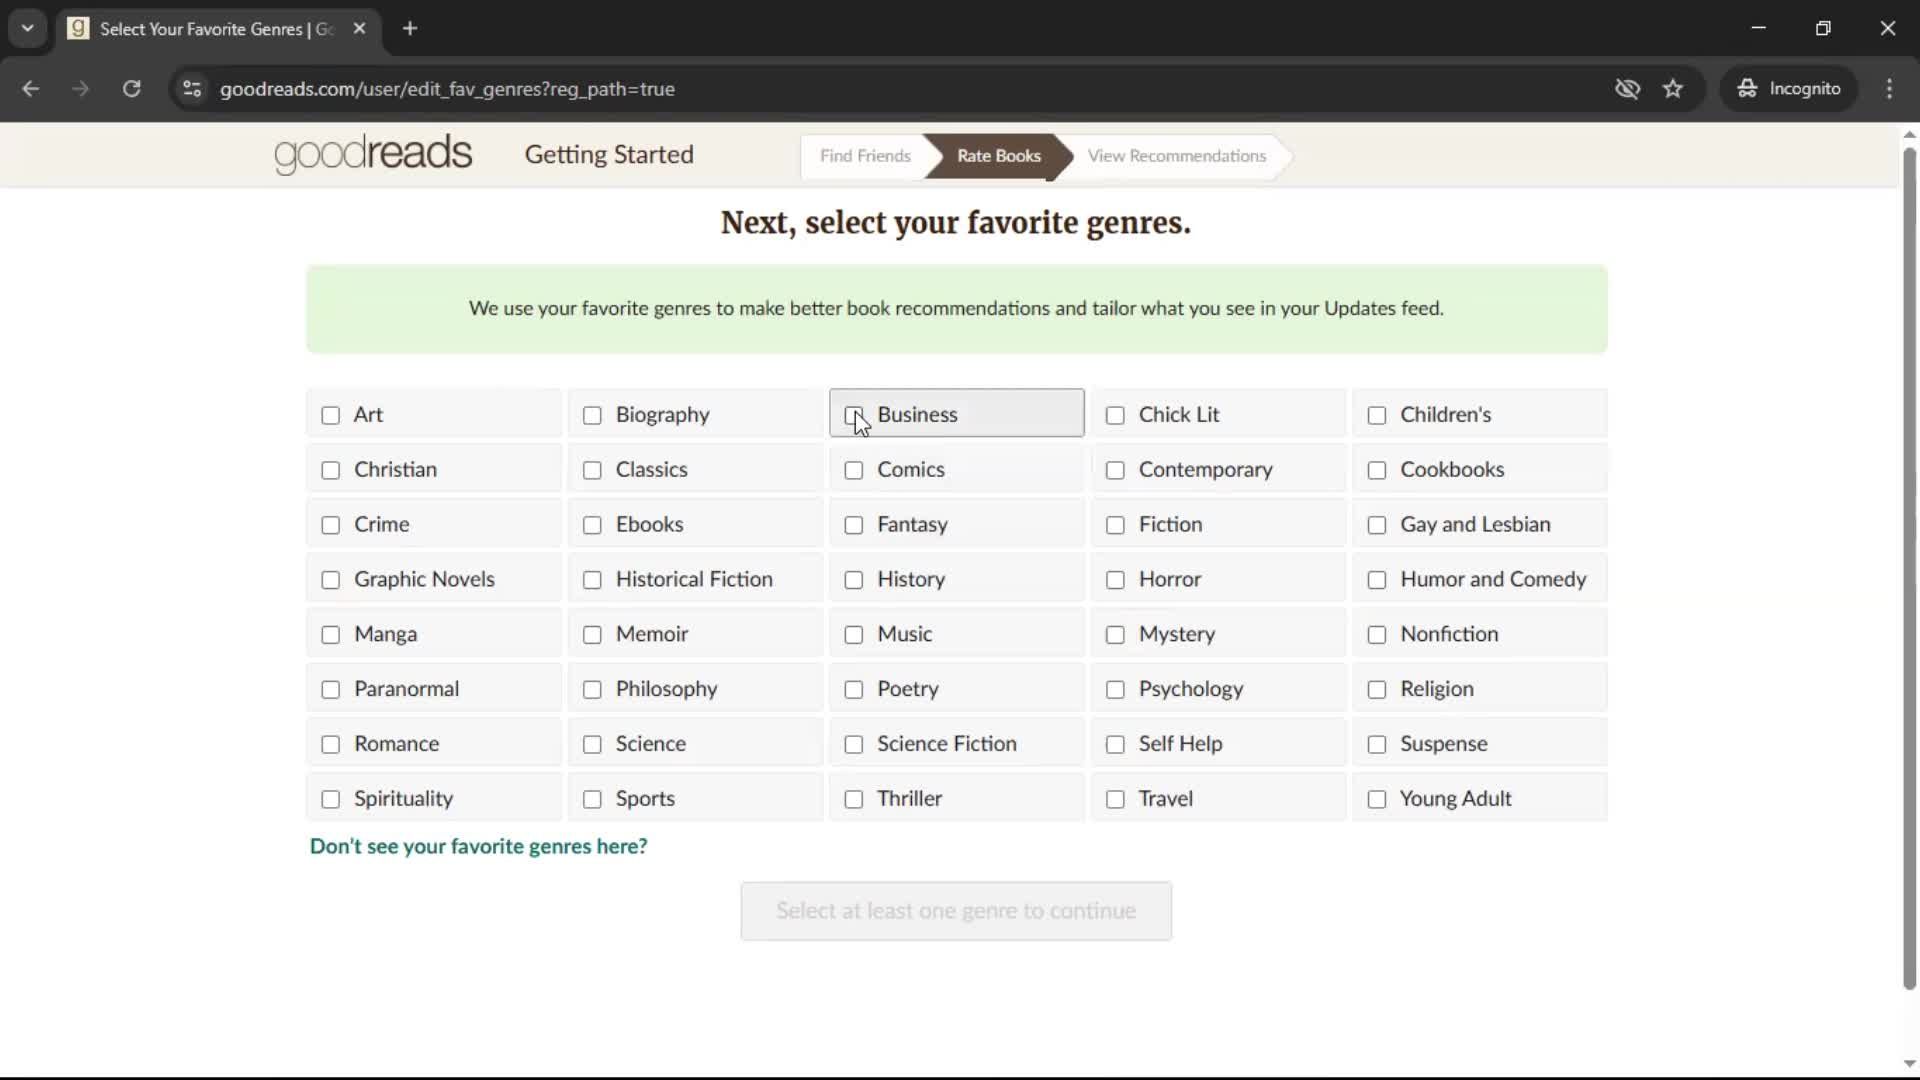Select the Fantasy genre checkbox
The height and width of the screenshot is (1080, 1920).
[x=854, y=525]
